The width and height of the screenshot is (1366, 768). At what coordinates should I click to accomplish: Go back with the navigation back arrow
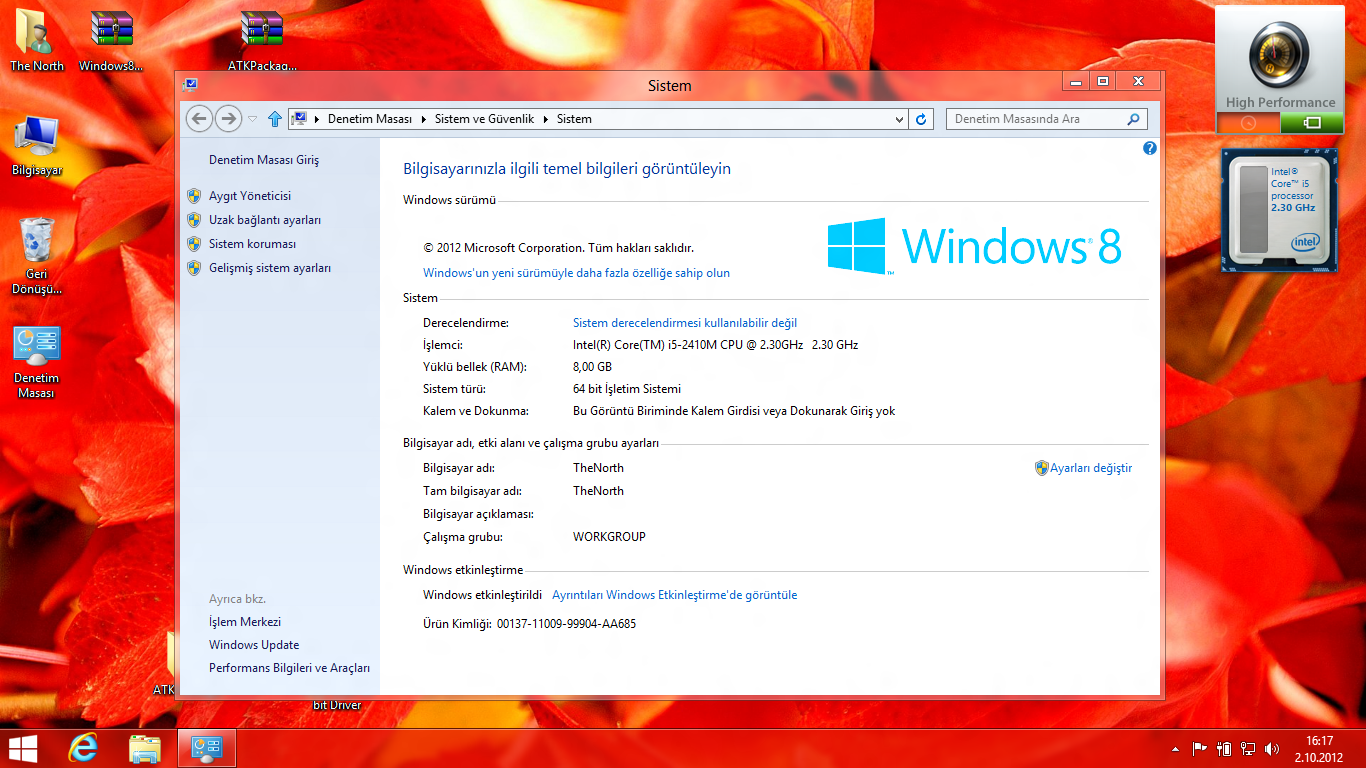coord(199,119)
